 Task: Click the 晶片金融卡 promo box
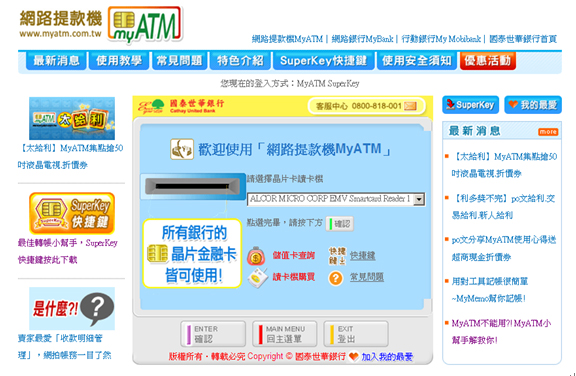click(192, 253)
